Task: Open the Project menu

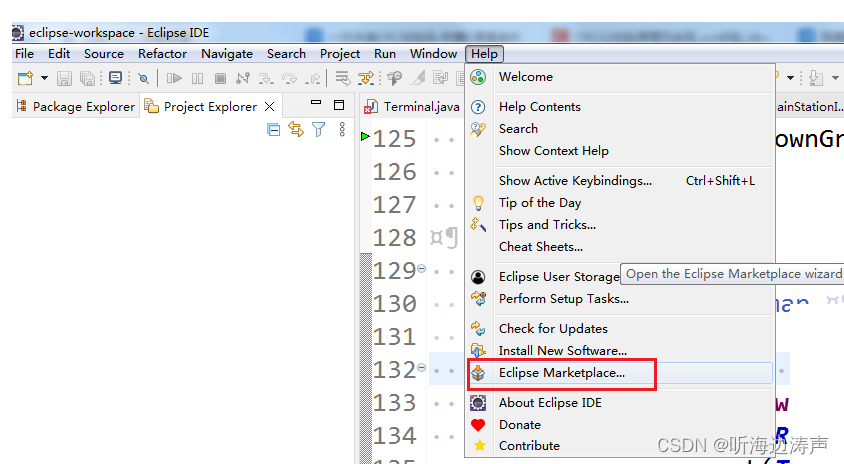Action: pos(340,54)
